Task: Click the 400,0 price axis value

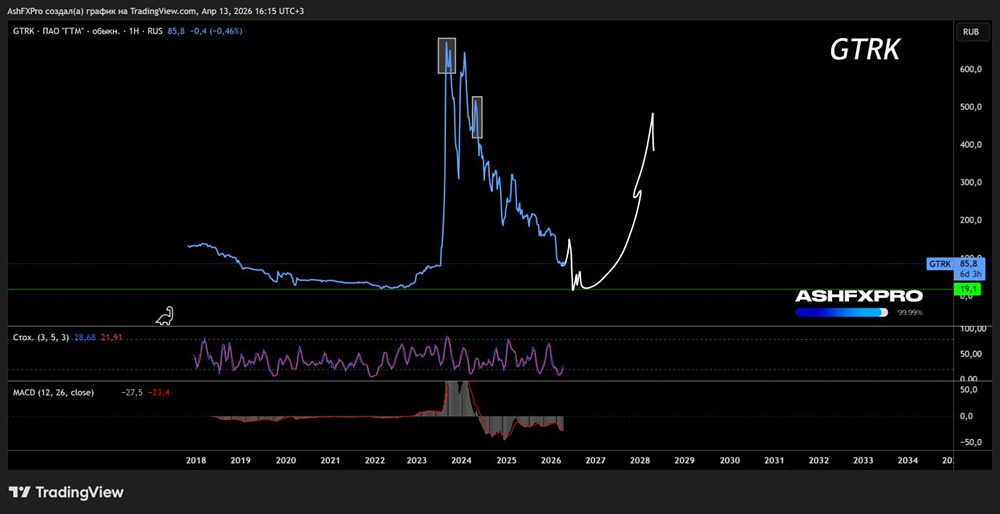Action: coord(970,145)
